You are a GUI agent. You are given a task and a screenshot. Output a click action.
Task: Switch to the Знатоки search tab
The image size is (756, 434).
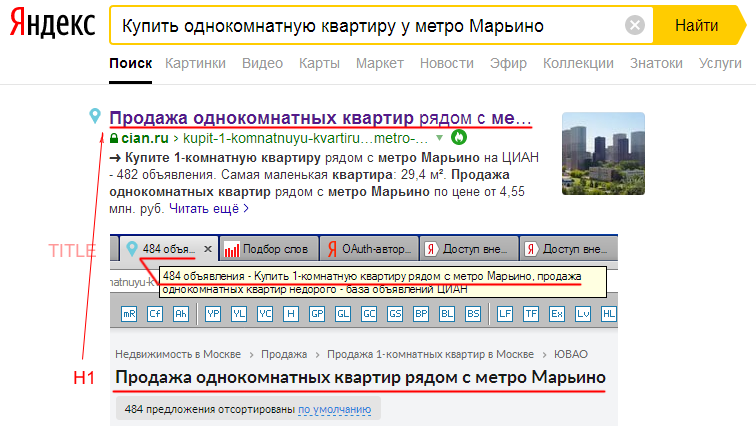(656, 63)
